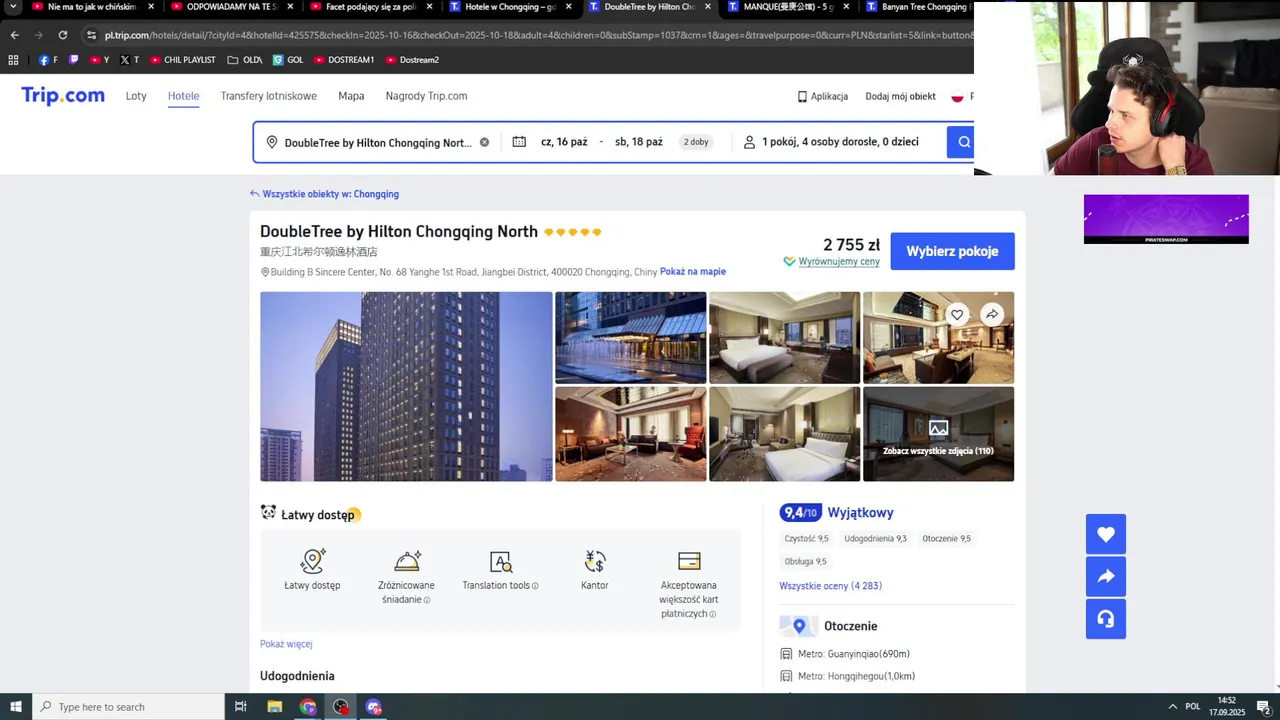Click the Wybierz pokoje button
The height and width of the screenshot is (720, 1280).
952,251
